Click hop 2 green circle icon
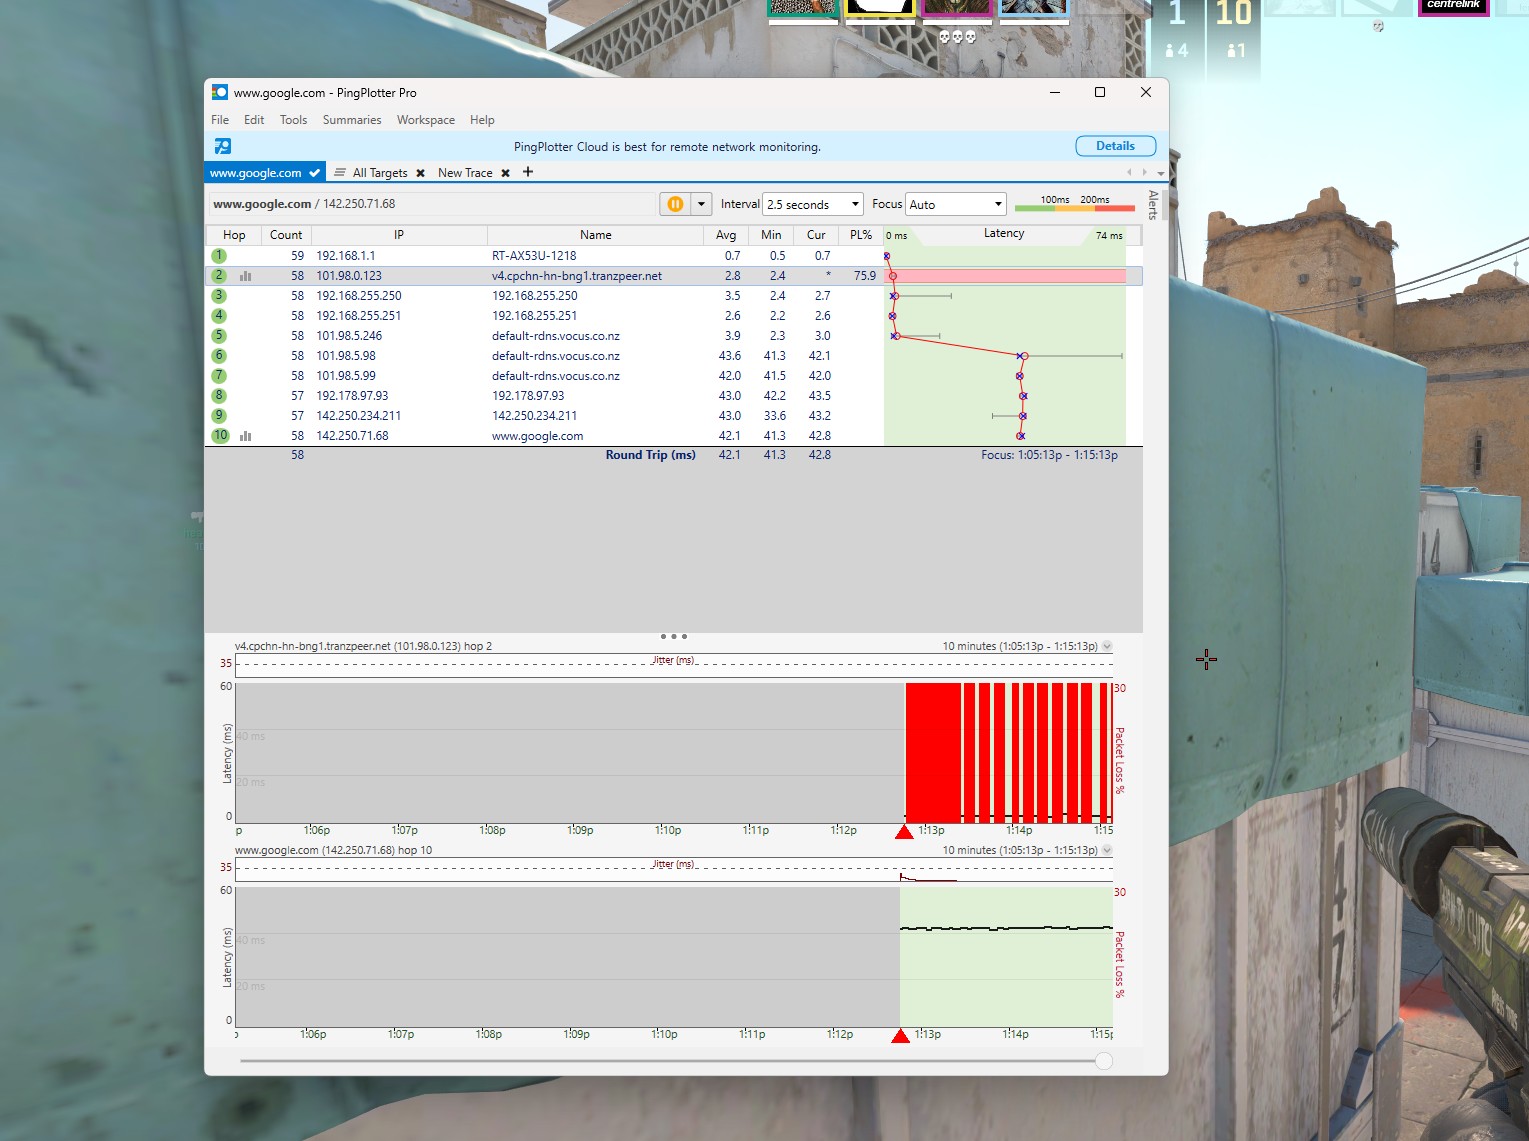 [219, 276]
